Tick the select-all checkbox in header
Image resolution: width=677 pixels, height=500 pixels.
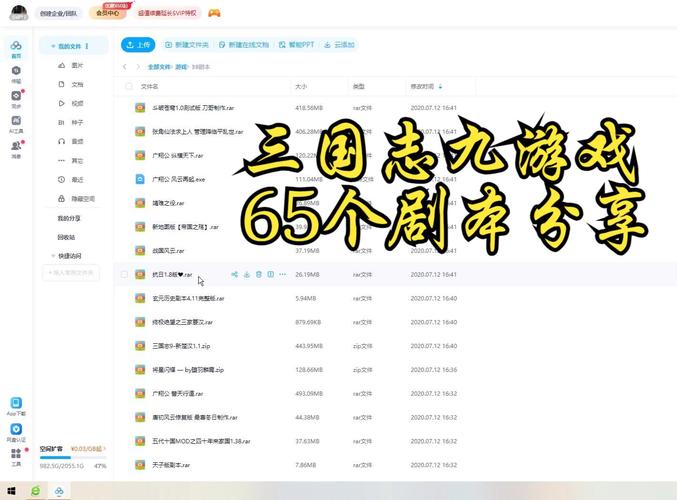click(128, 86)
